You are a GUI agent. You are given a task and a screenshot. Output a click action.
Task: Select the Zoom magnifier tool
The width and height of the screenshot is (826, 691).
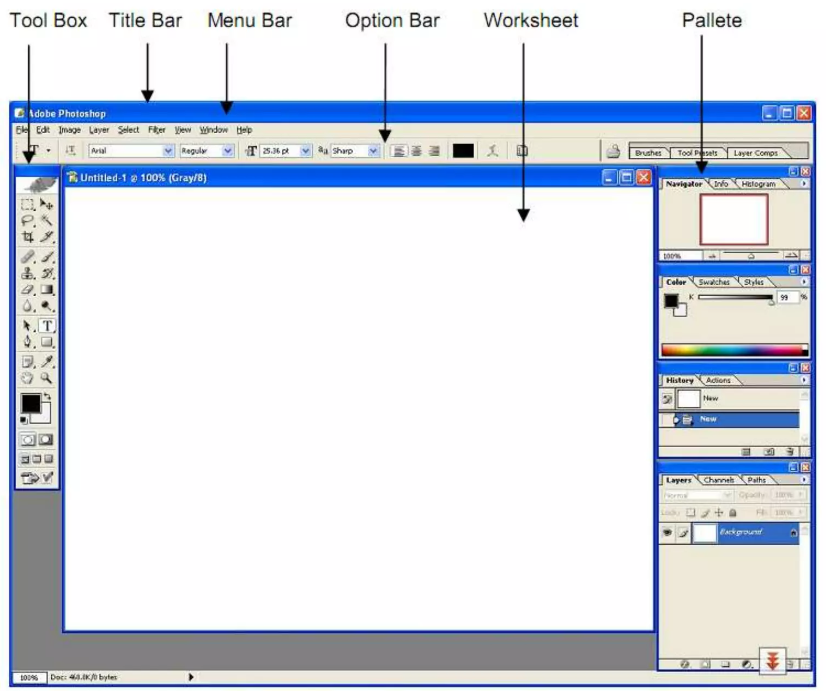47,379
